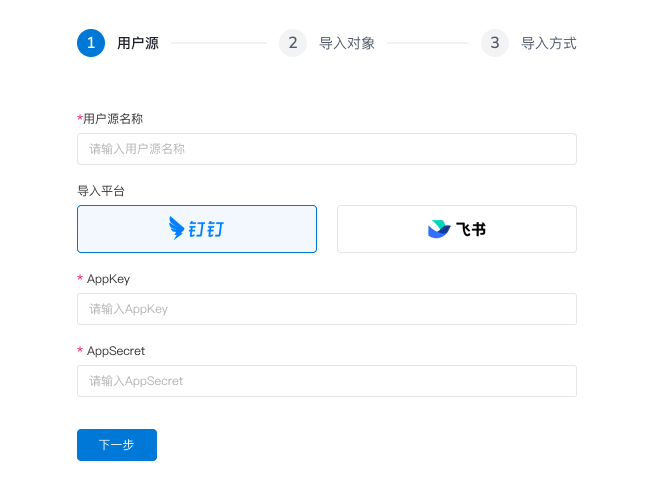Focus the AppKey input field
This screenshot has height=487, width=652.
327,309
